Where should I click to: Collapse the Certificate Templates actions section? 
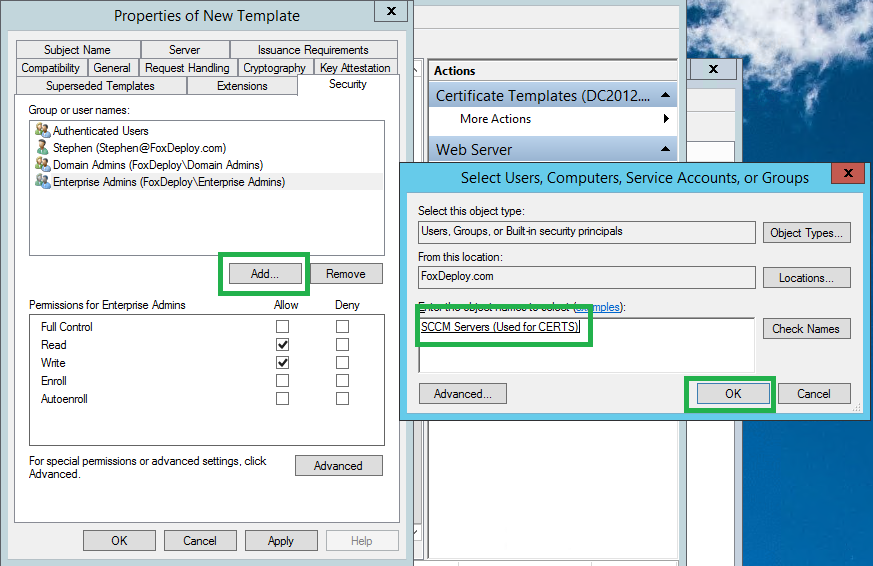click(665, 95)
